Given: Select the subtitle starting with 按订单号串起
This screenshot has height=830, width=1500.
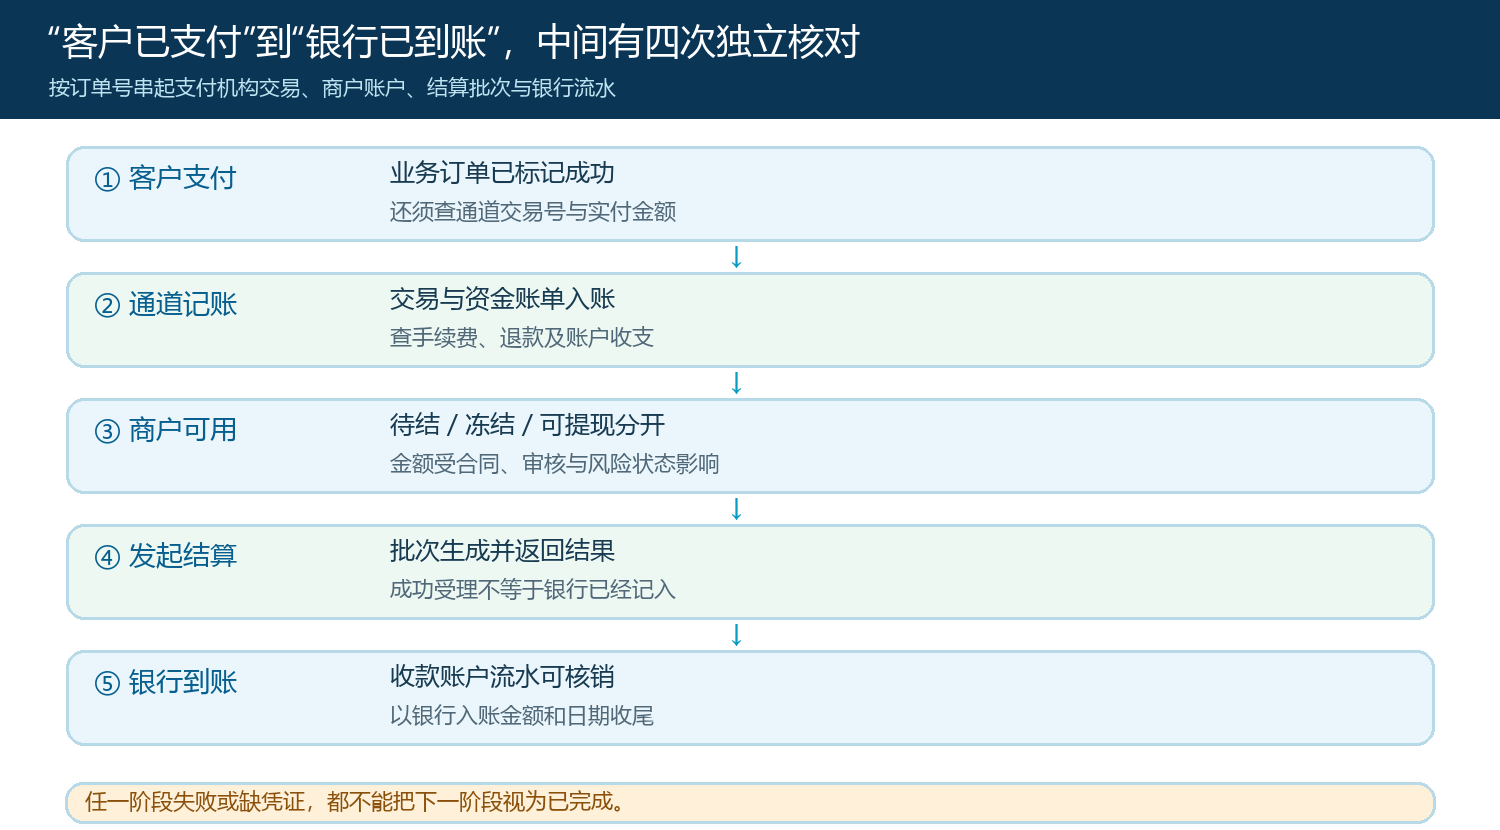Looking at the screenshot, I should [x=332, y=88].
